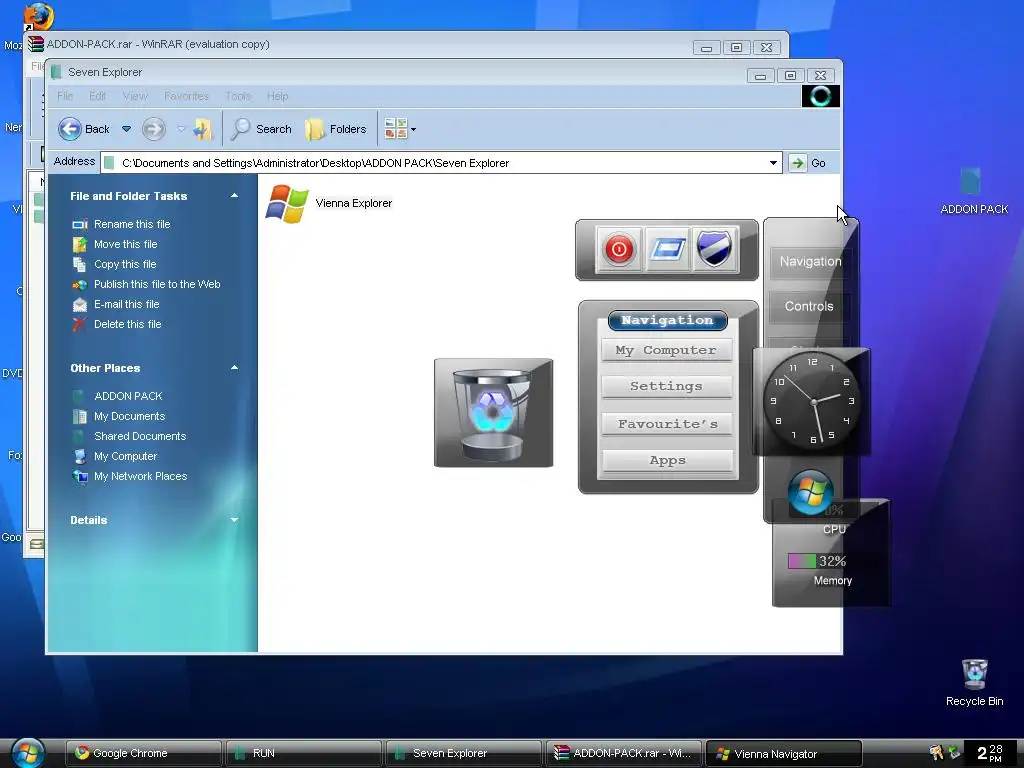Screen dimensions: 1024x768
Task: Click My Computer in Navigation widget
Action: click(666, 350)
